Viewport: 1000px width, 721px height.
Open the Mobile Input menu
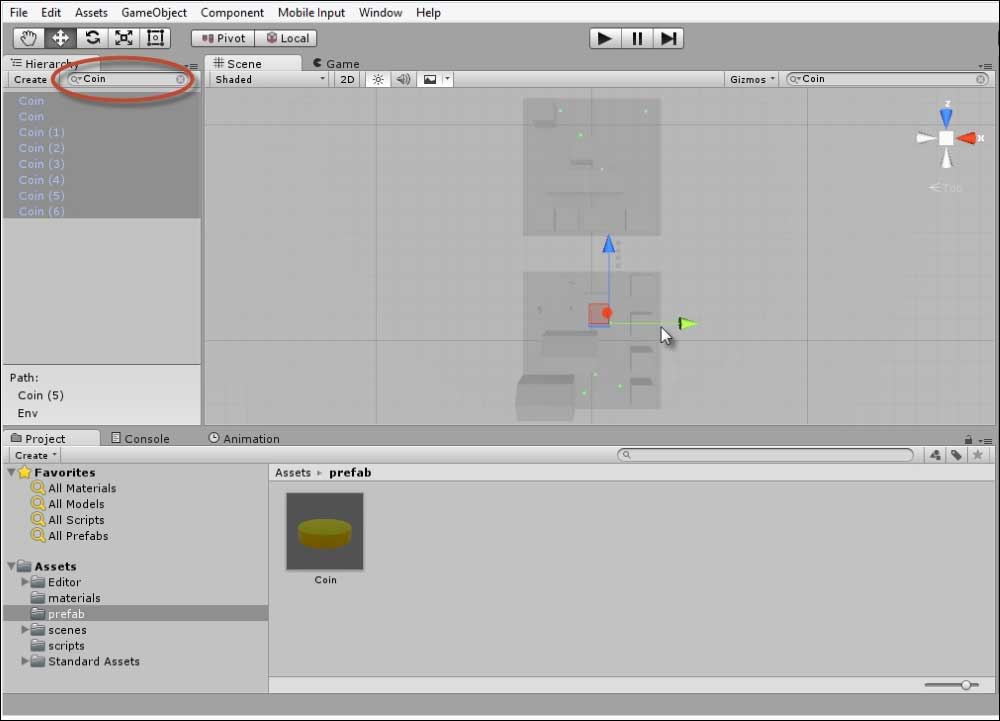click(311, 12)
